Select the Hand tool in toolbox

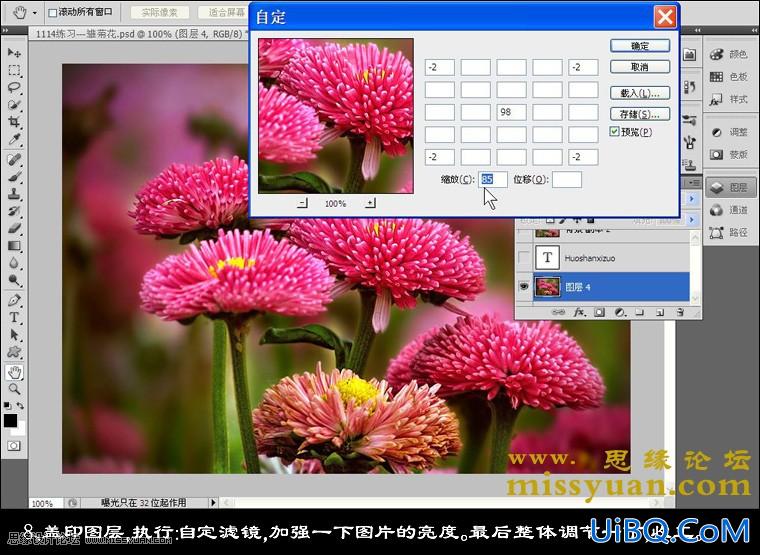click(15, 372)
